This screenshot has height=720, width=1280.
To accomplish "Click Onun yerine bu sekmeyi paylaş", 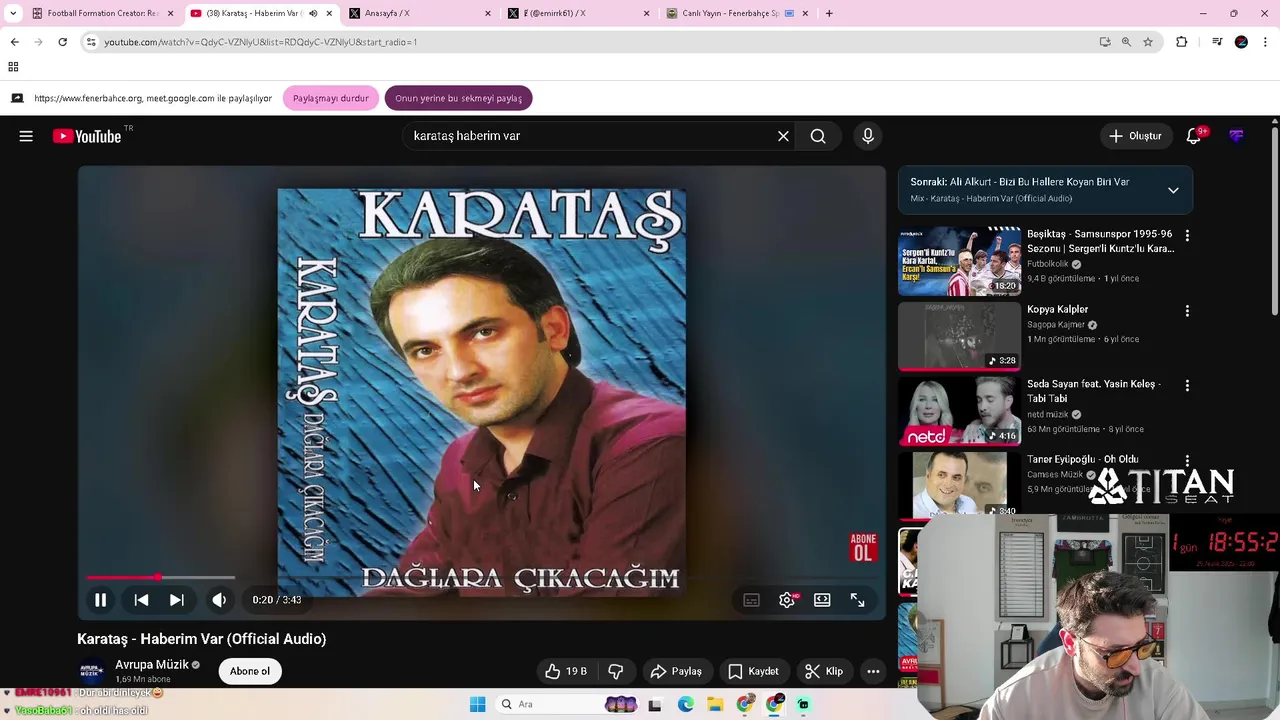I will point(458,98).
